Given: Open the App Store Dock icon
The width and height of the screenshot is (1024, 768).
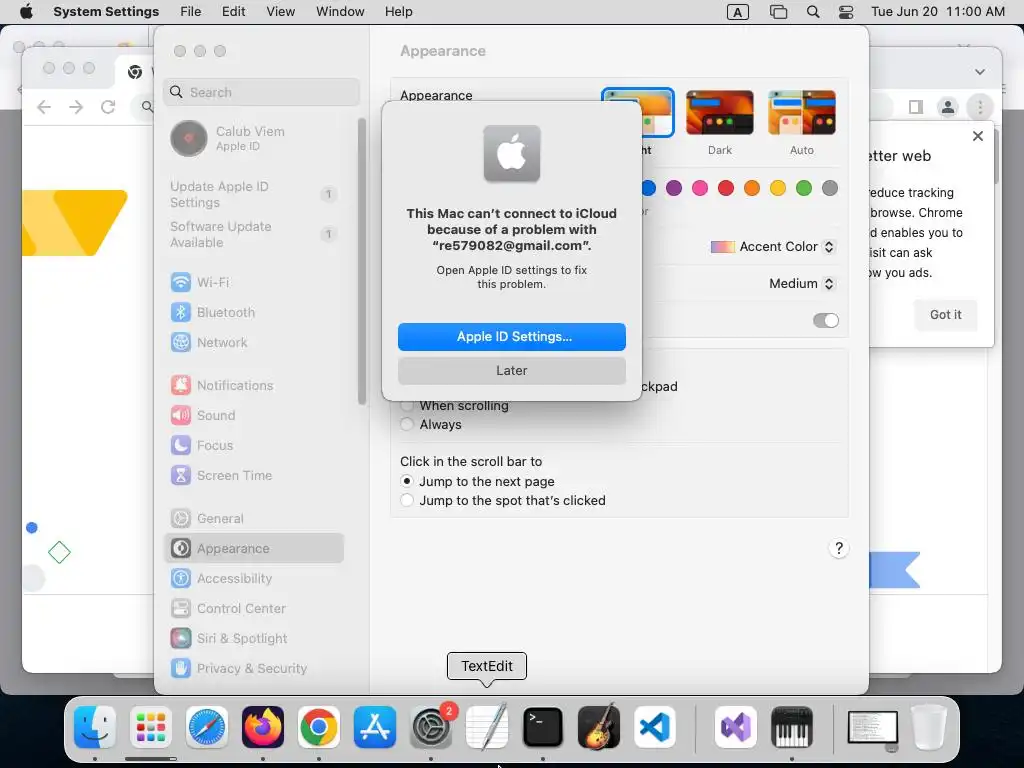Looking at the screenshot, I should point(375,727).
